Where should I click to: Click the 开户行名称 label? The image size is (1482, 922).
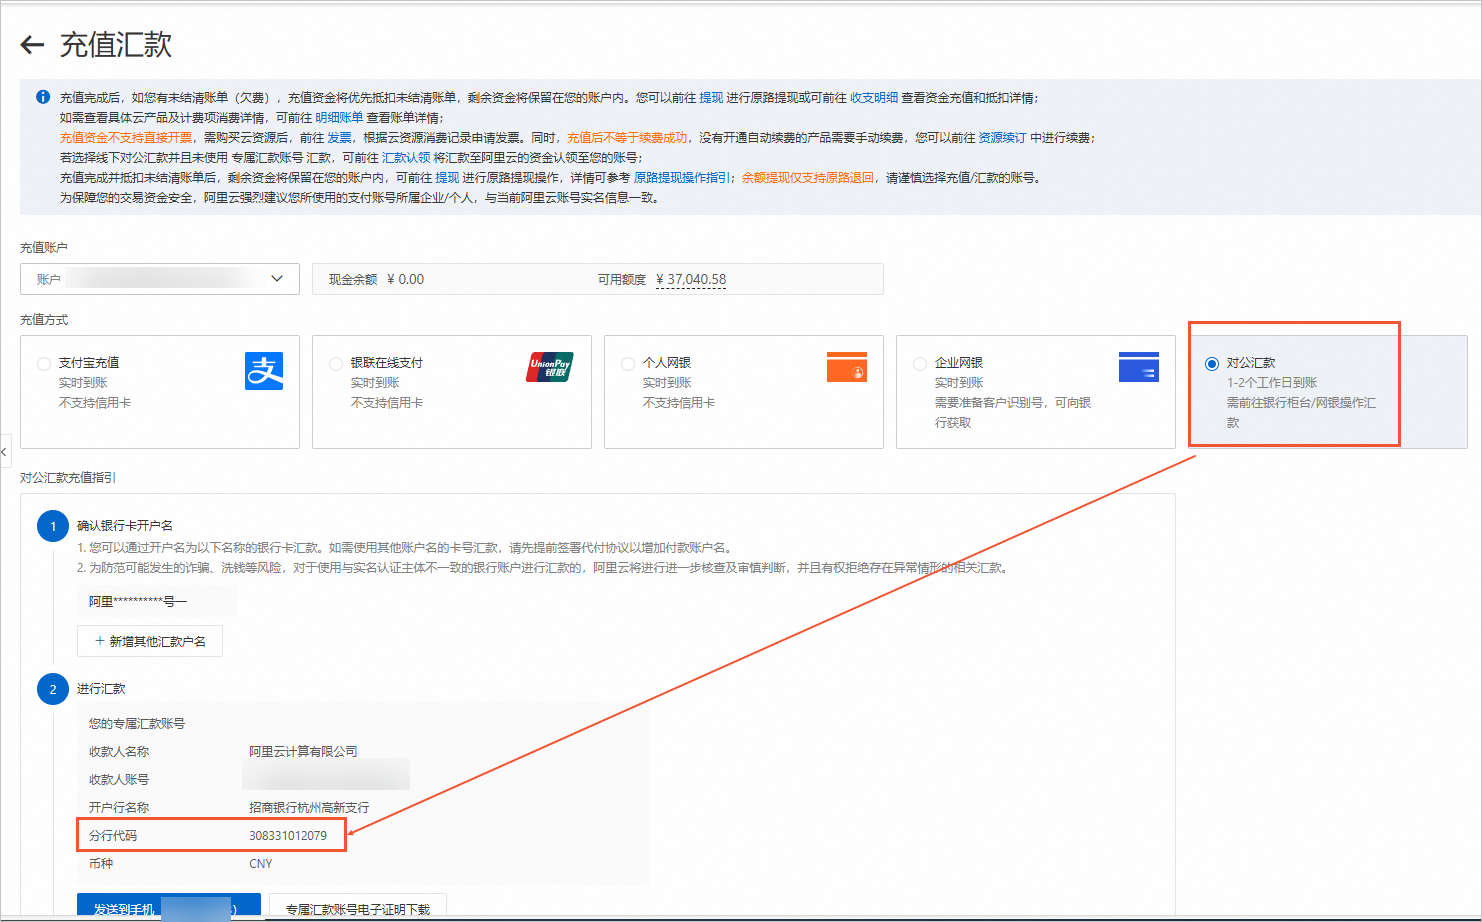coord(119,807)
